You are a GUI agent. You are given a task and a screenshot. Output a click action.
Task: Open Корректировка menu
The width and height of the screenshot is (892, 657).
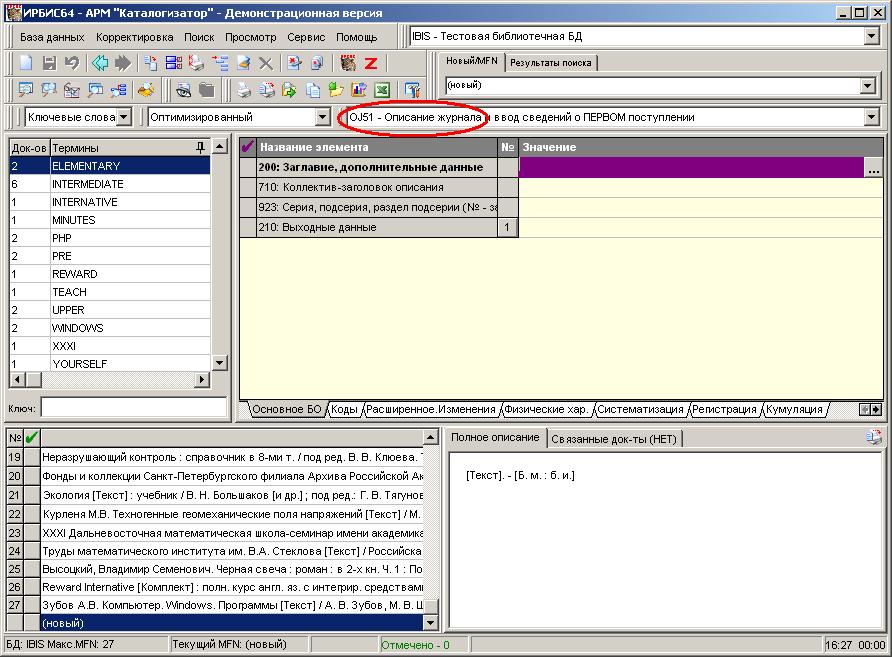point(134,37)
